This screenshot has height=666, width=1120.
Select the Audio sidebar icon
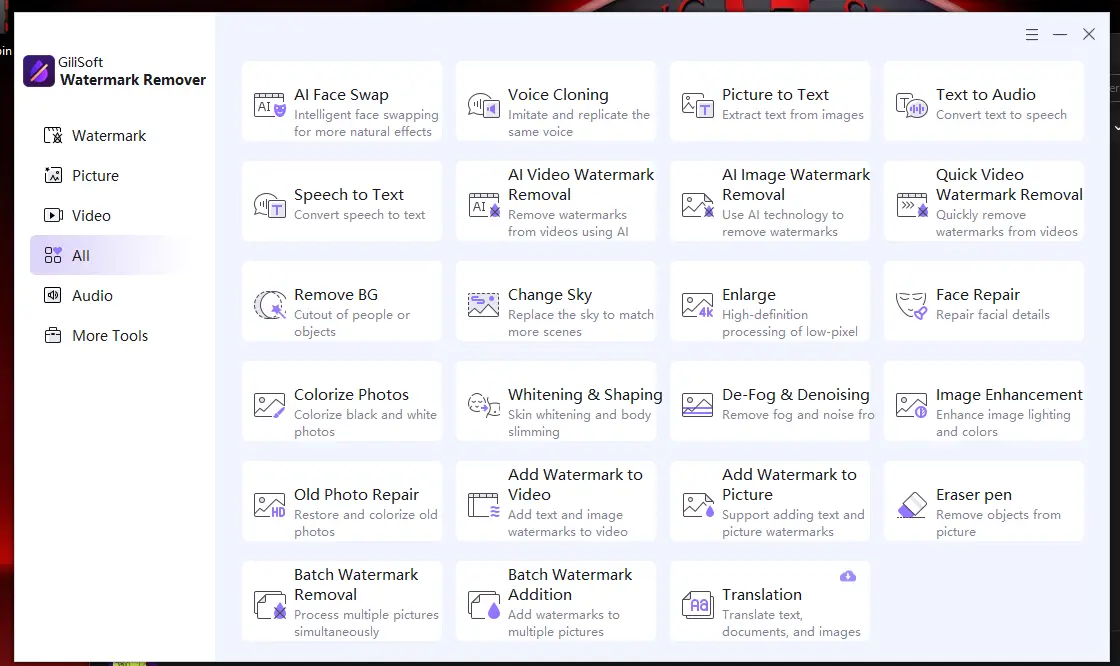click(53, 295)
